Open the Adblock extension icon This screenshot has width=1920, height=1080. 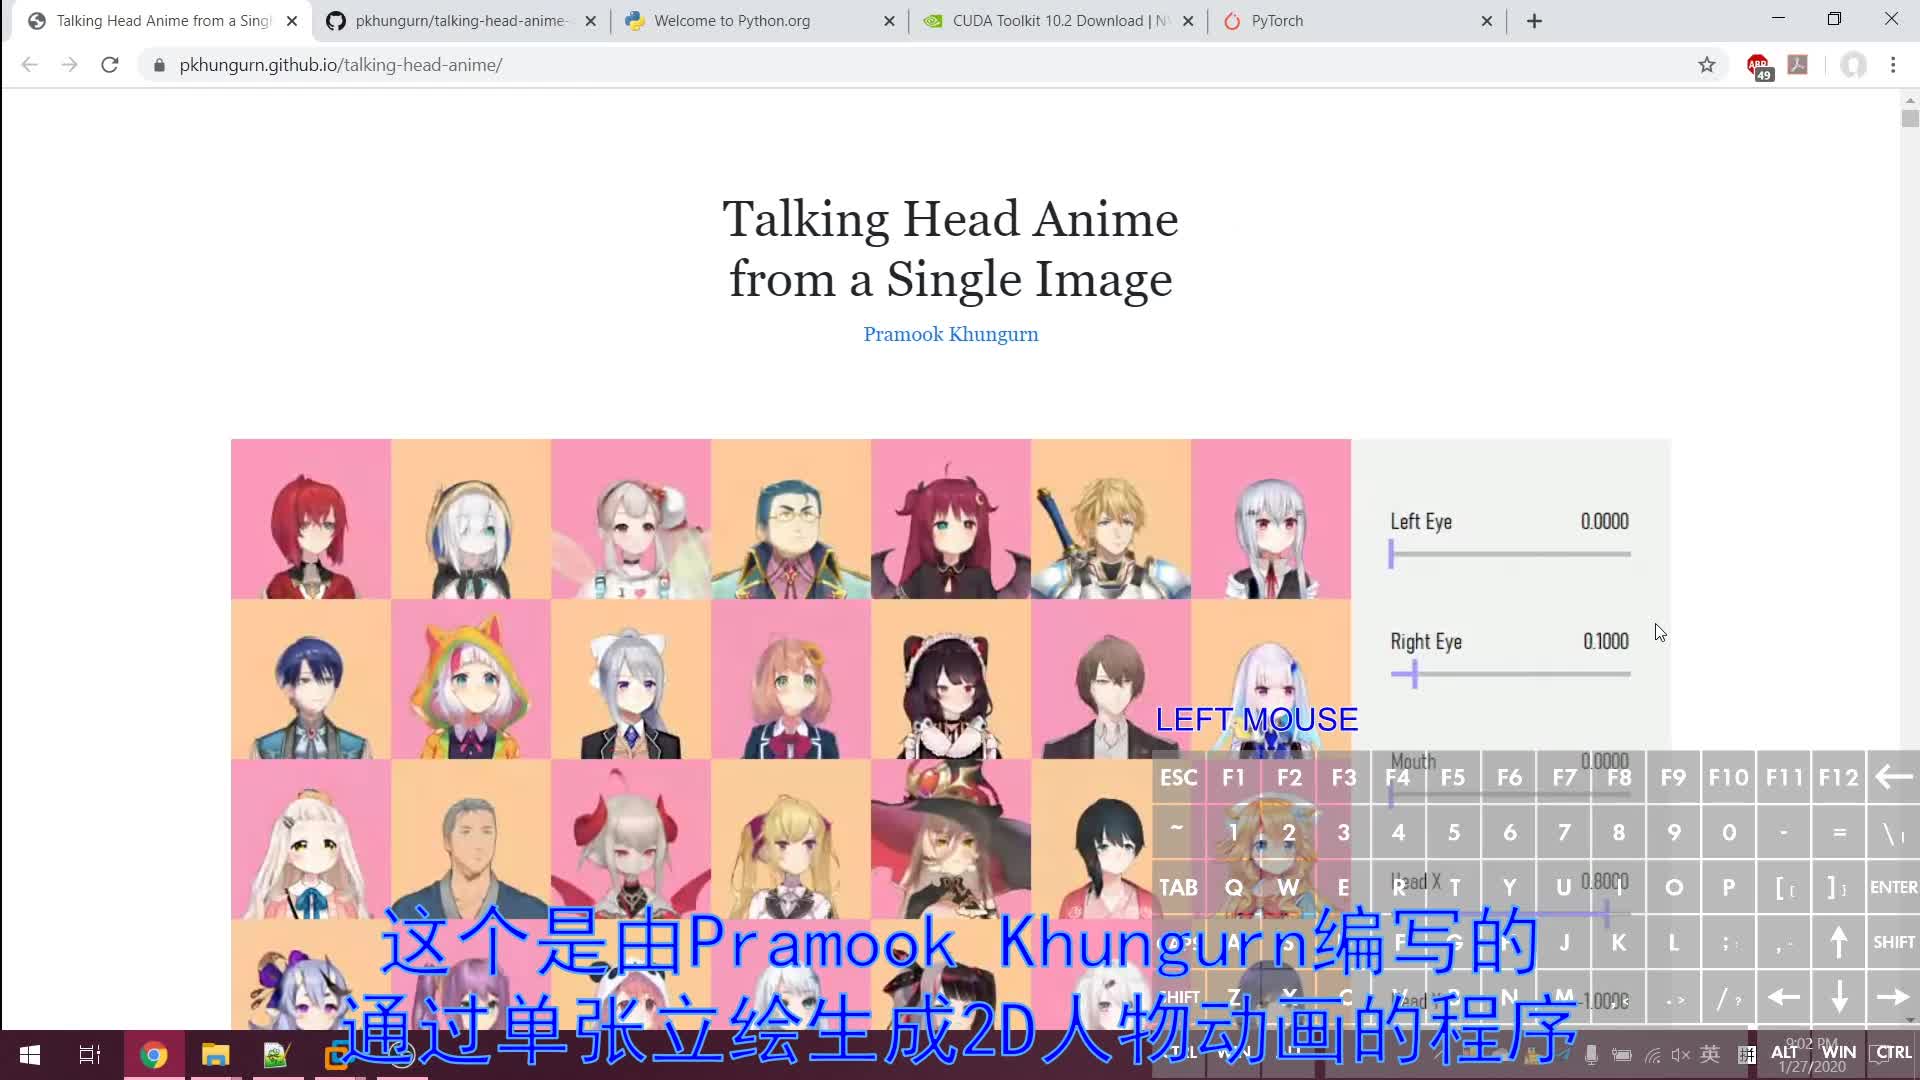(1758, 66)
